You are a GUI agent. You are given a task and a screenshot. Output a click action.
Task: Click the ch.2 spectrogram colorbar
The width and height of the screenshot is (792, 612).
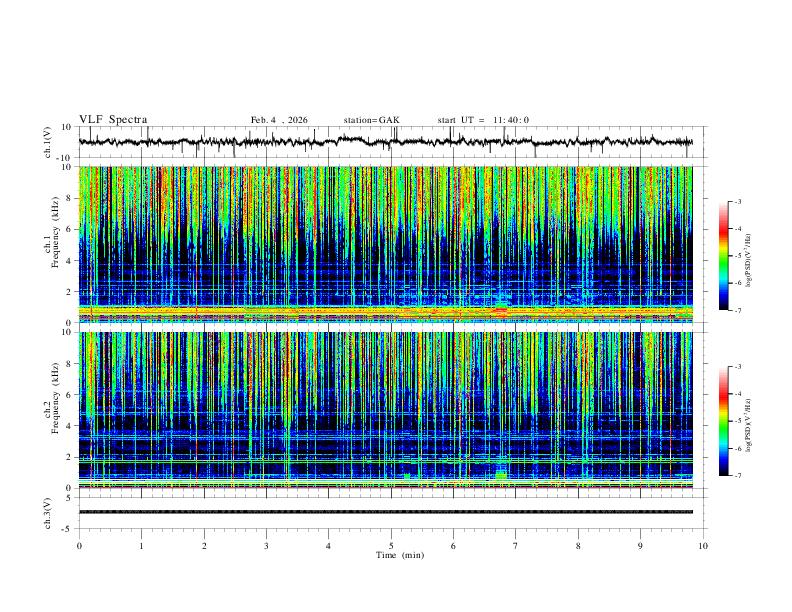724,421
